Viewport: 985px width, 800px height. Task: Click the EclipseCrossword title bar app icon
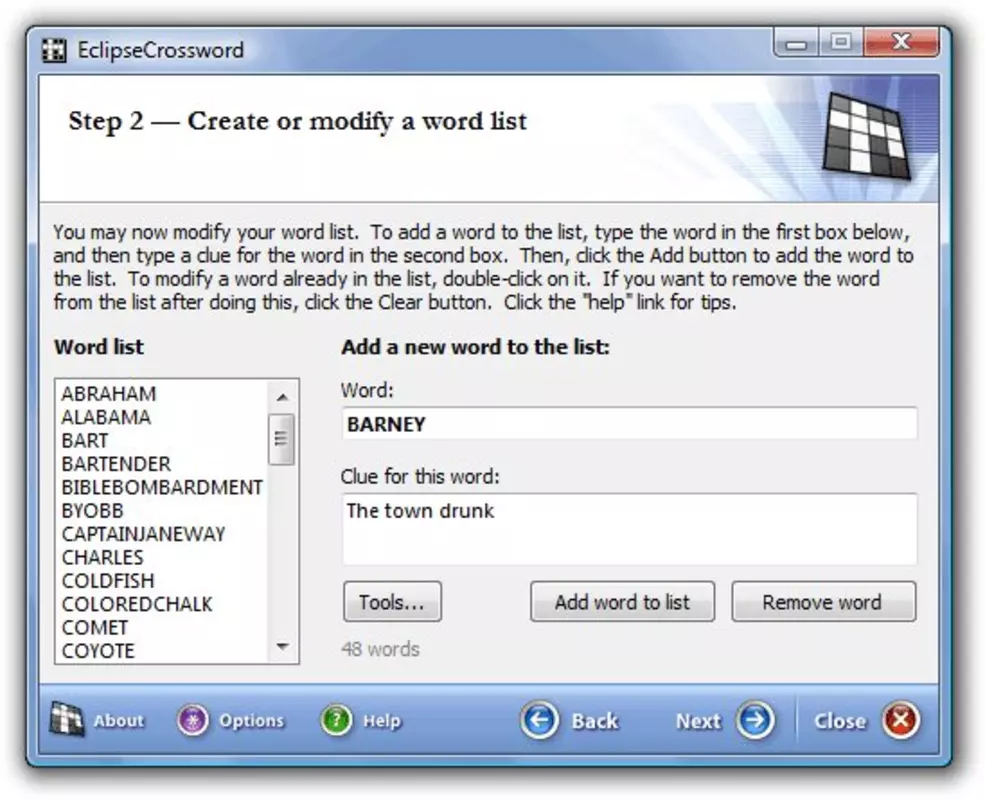click(x=54, y=50)
